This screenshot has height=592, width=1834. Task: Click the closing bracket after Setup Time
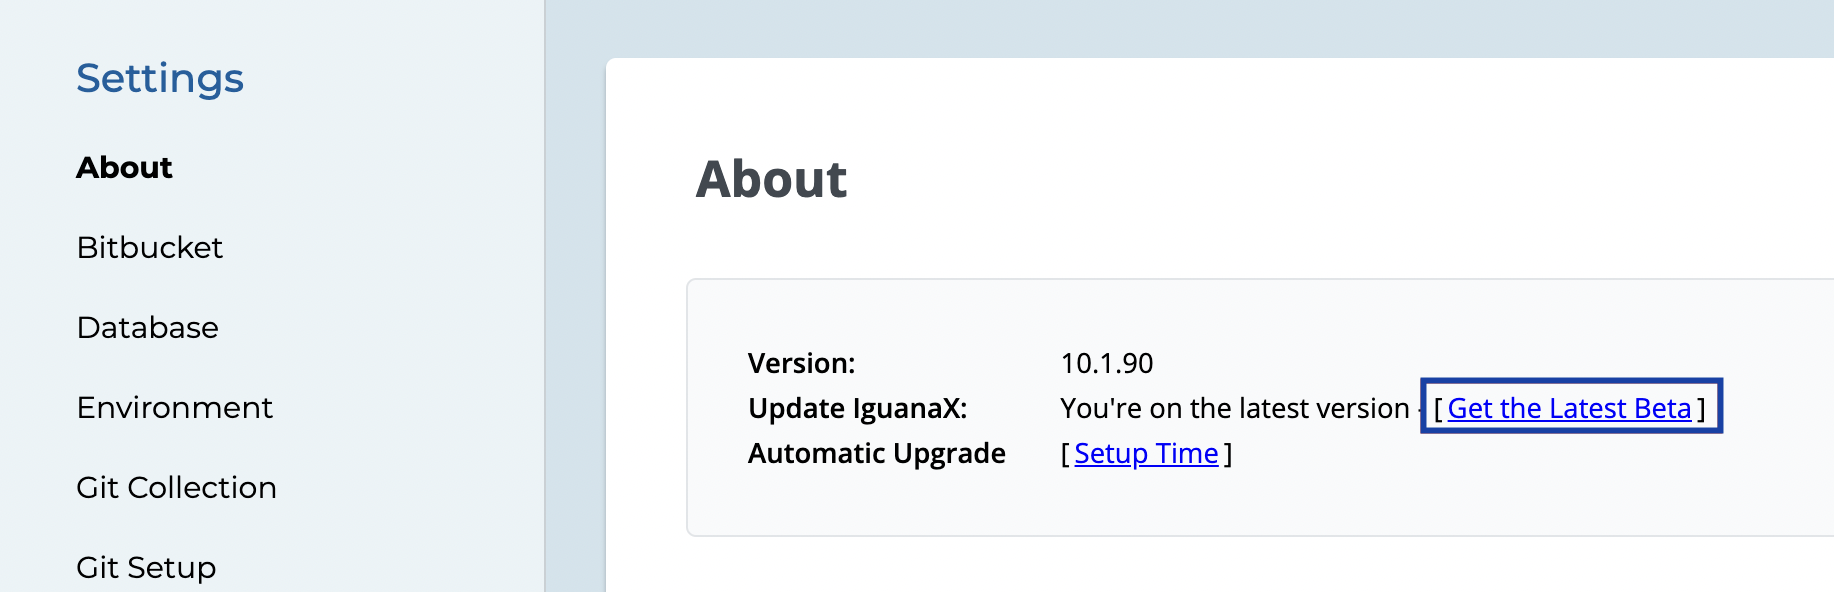1228,454
